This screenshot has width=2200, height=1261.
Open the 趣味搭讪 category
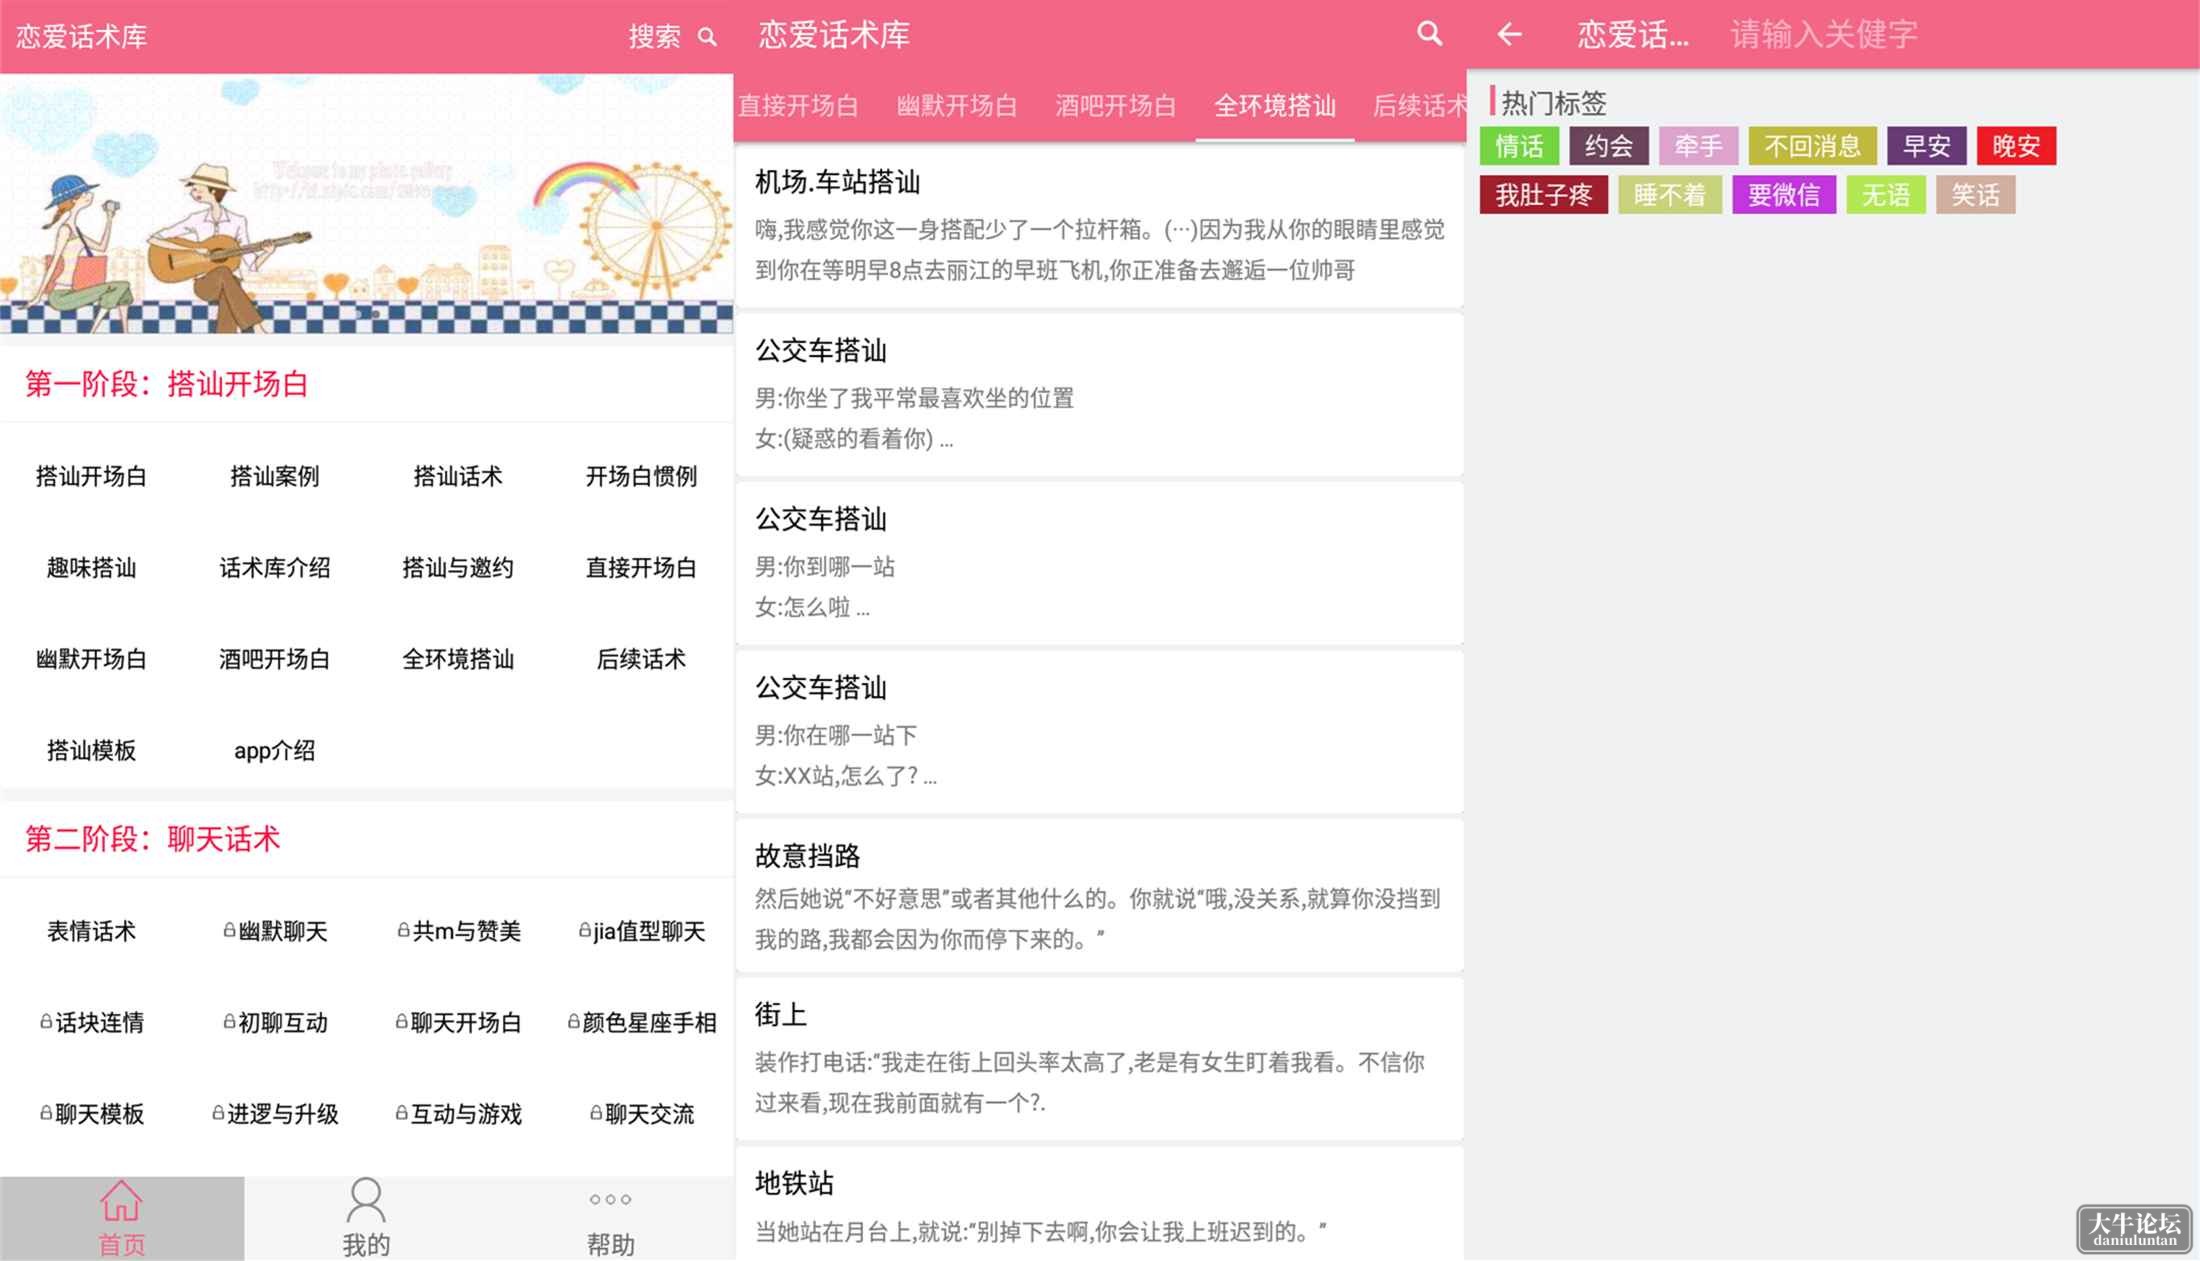[91, 567]
